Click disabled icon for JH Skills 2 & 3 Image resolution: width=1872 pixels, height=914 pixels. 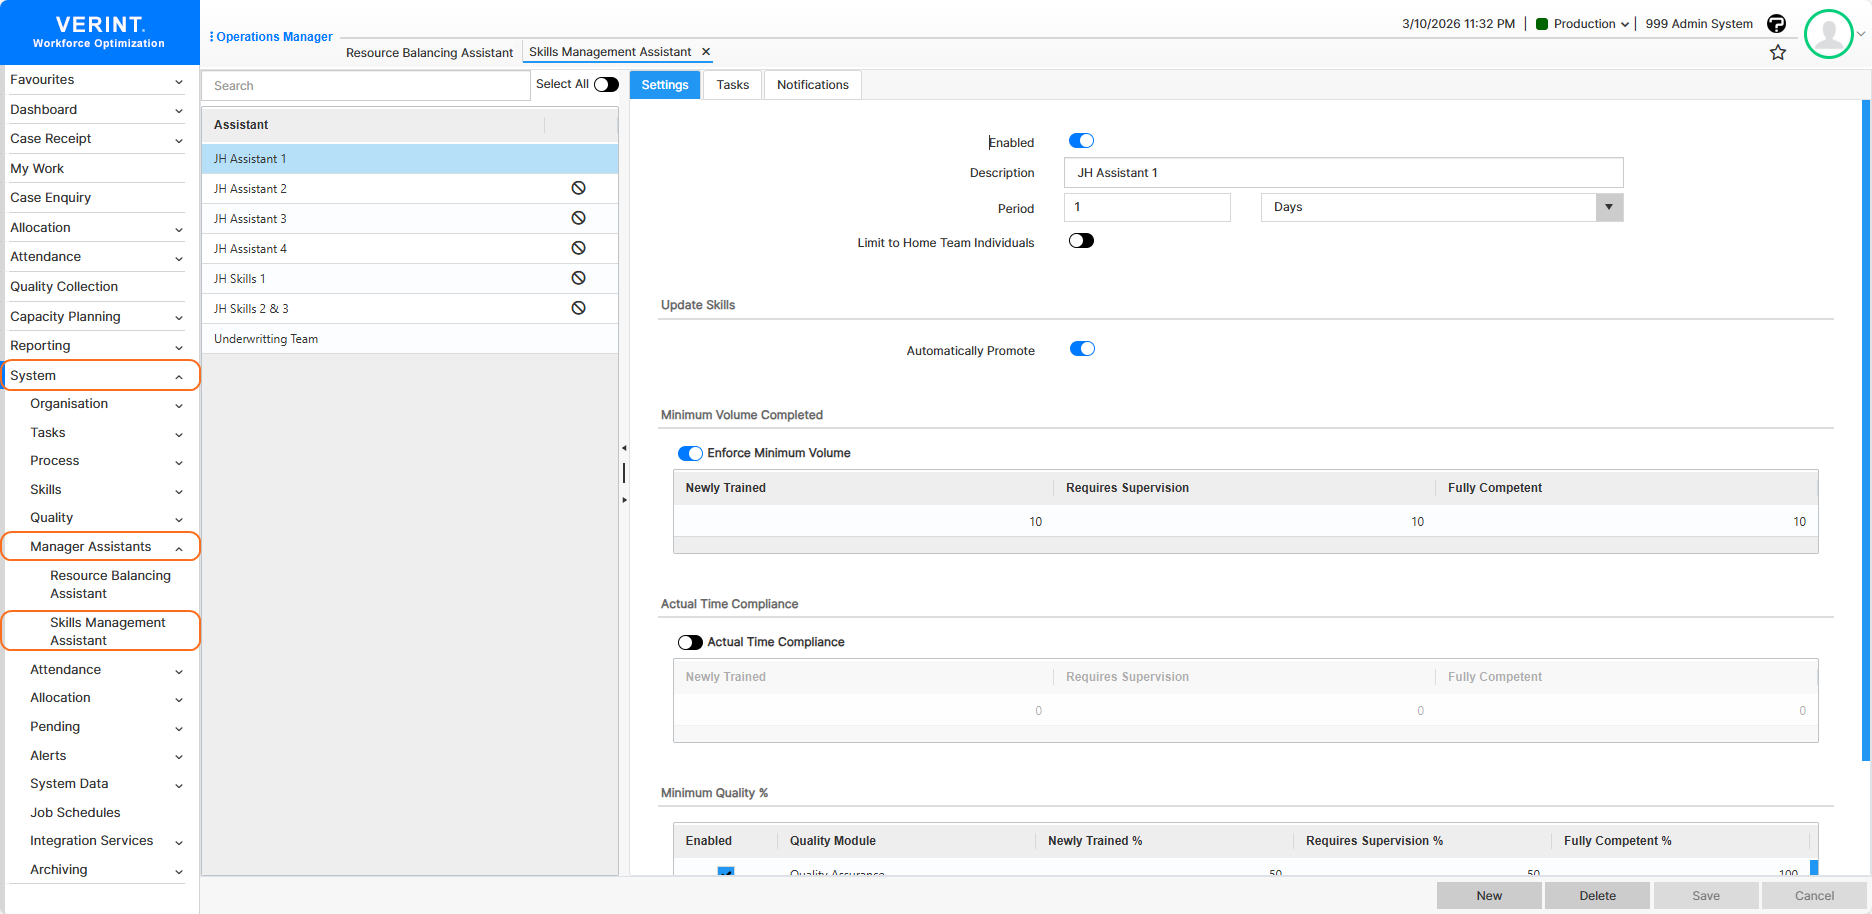(x=578, y=308)
